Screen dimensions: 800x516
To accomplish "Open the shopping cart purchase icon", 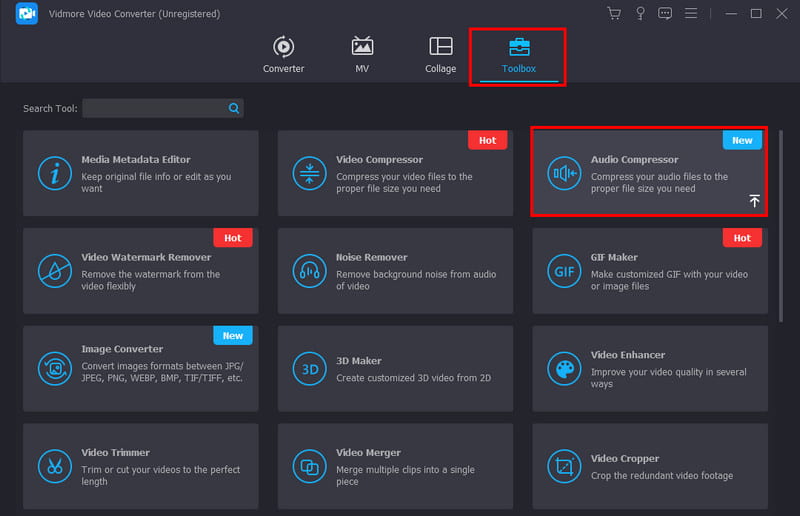I will [614, 14].
